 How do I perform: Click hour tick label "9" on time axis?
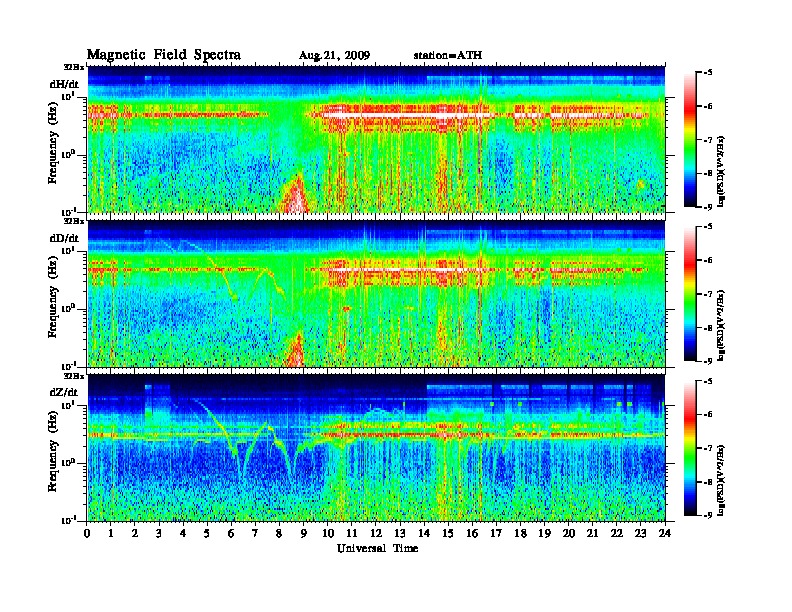[304, 533]
